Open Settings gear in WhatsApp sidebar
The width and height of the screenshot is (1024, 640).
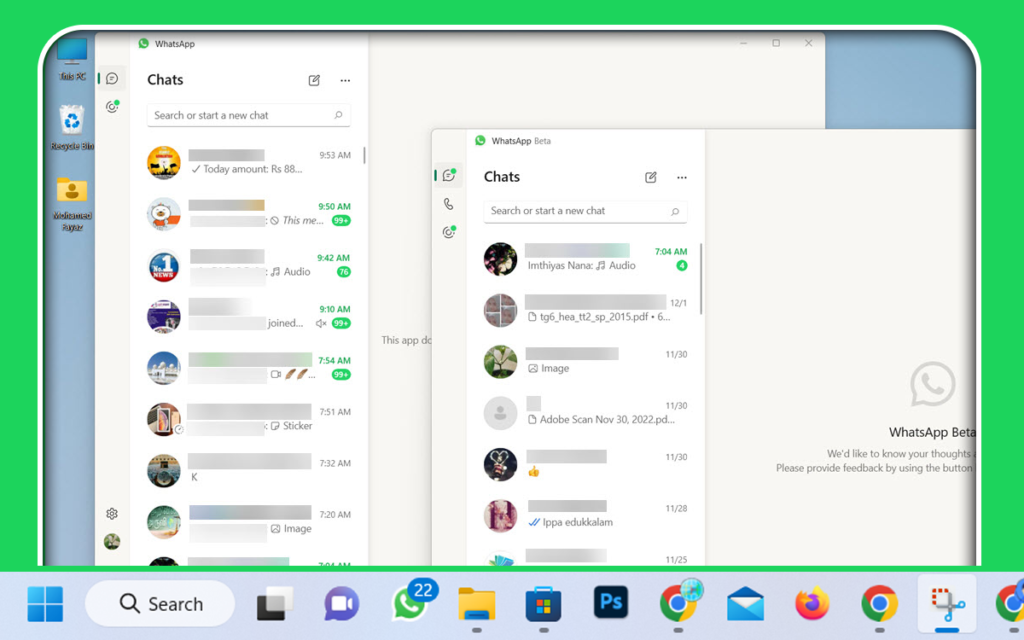click(x=112, y=514)
